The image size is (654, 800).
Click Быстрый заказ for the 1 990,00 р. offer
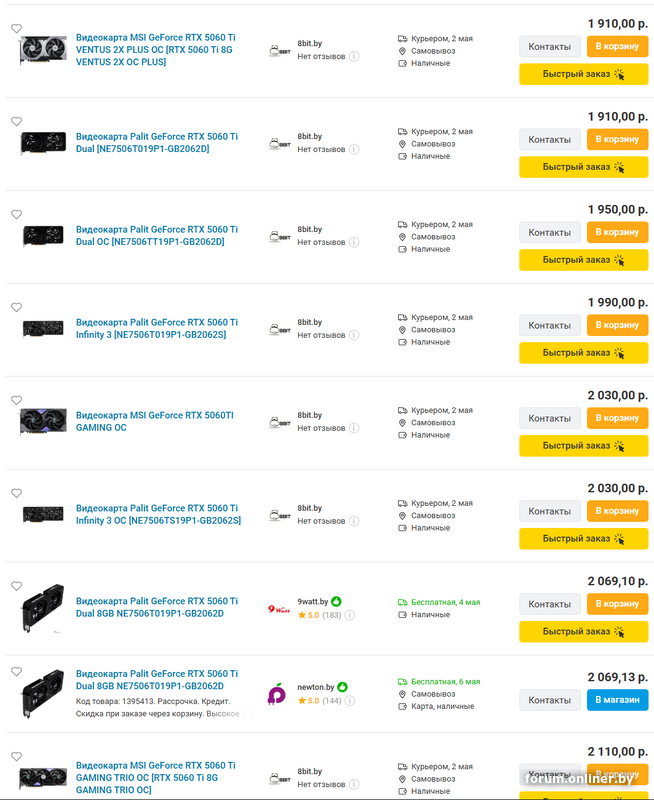(584, 353)
